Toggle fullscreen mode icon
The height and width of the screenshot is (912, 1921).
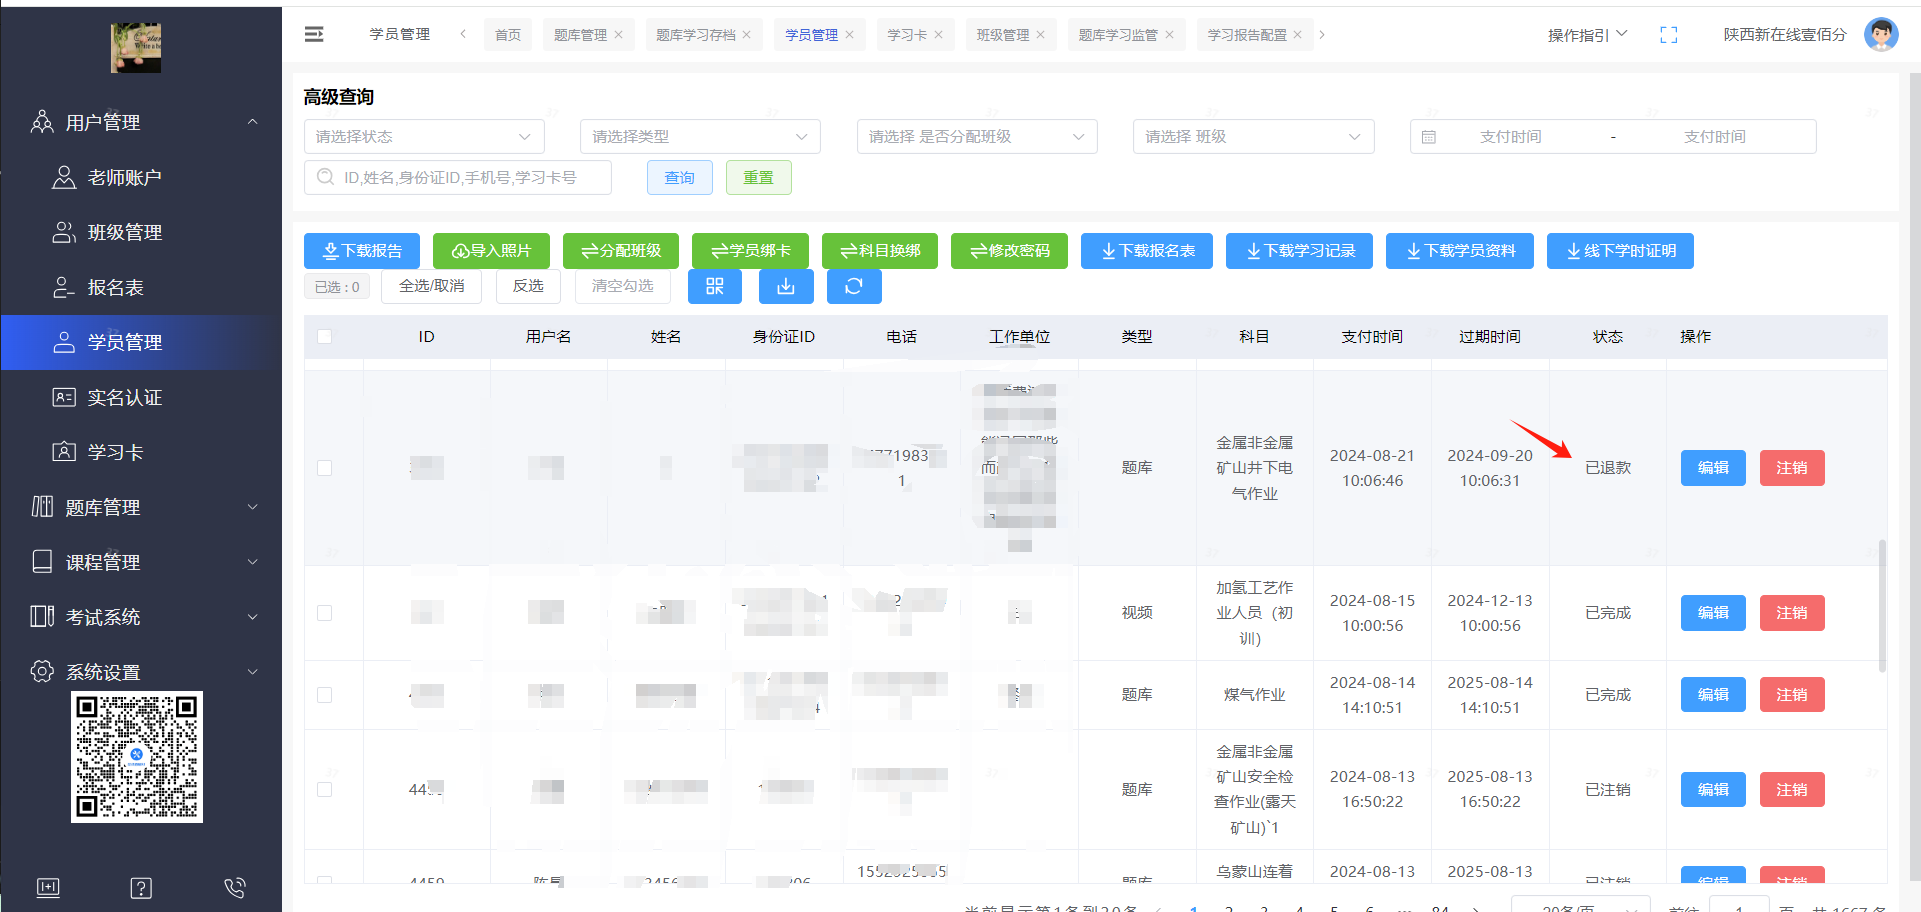1669,35
